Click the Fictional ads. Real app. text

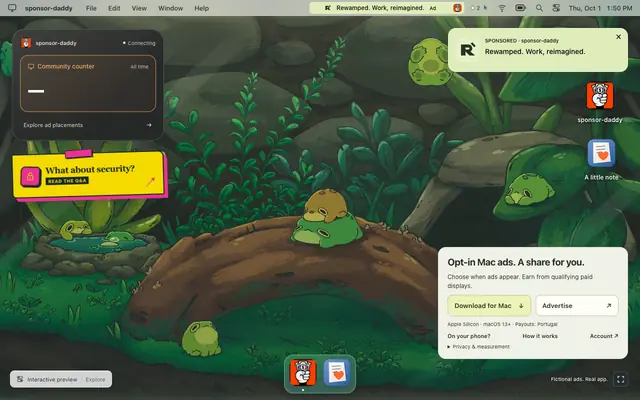[x=579, y=379]
